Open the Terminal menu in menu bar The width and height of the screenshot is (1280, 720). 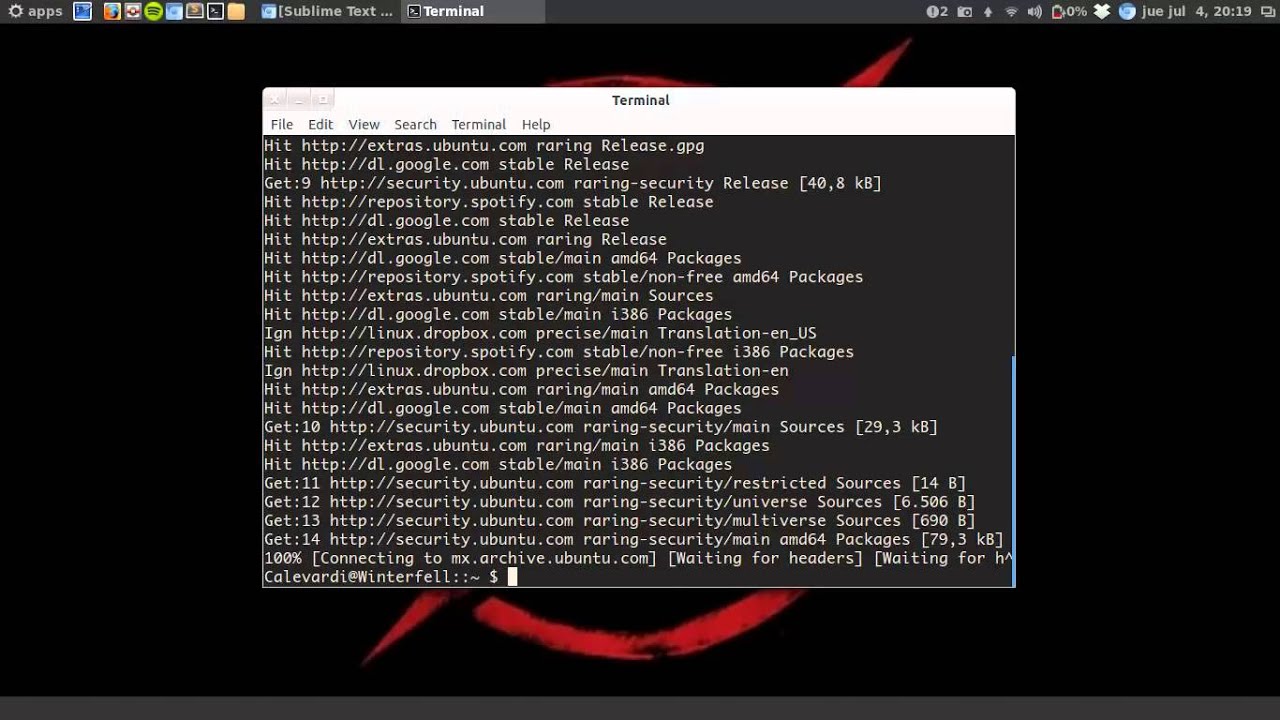pyautogui.click(x=479, y=124)
